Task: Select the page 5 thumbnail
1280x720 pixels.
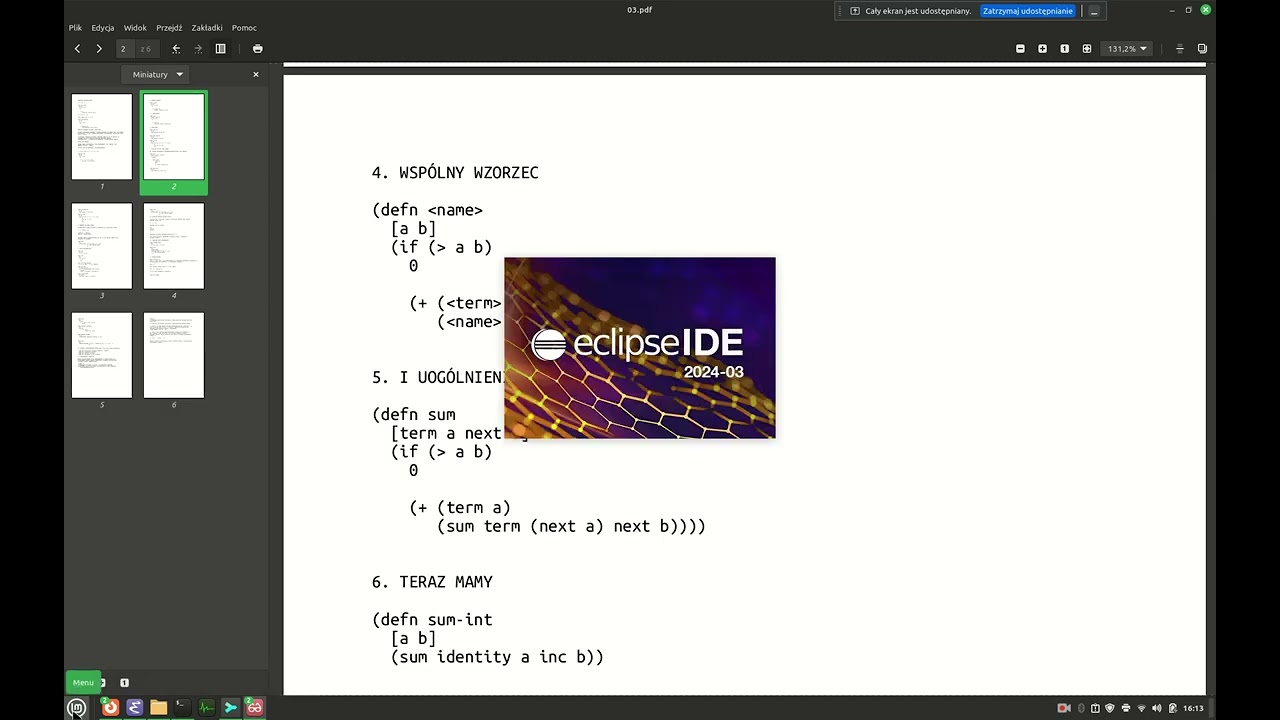Action: (x=102, y=355)
